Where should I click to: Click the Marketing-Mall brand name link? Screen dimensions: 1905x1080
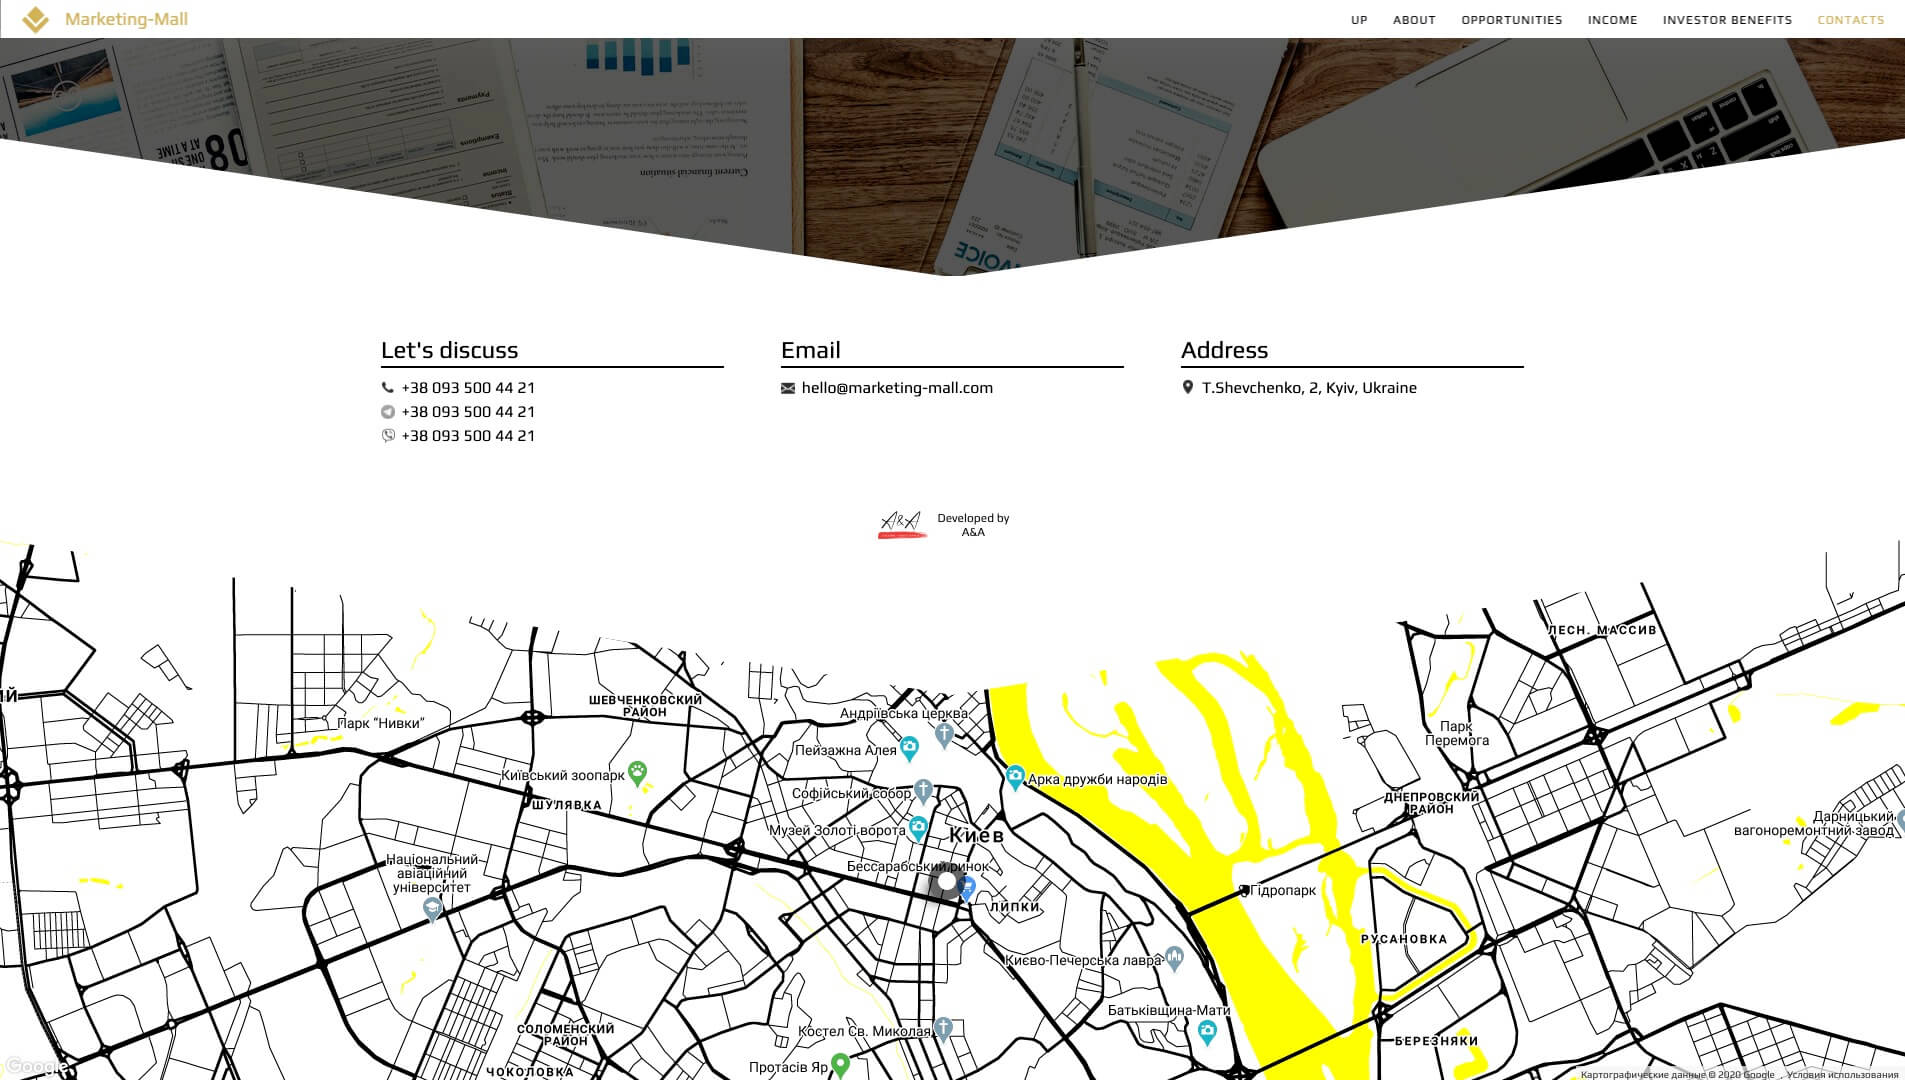click(126, 19)
